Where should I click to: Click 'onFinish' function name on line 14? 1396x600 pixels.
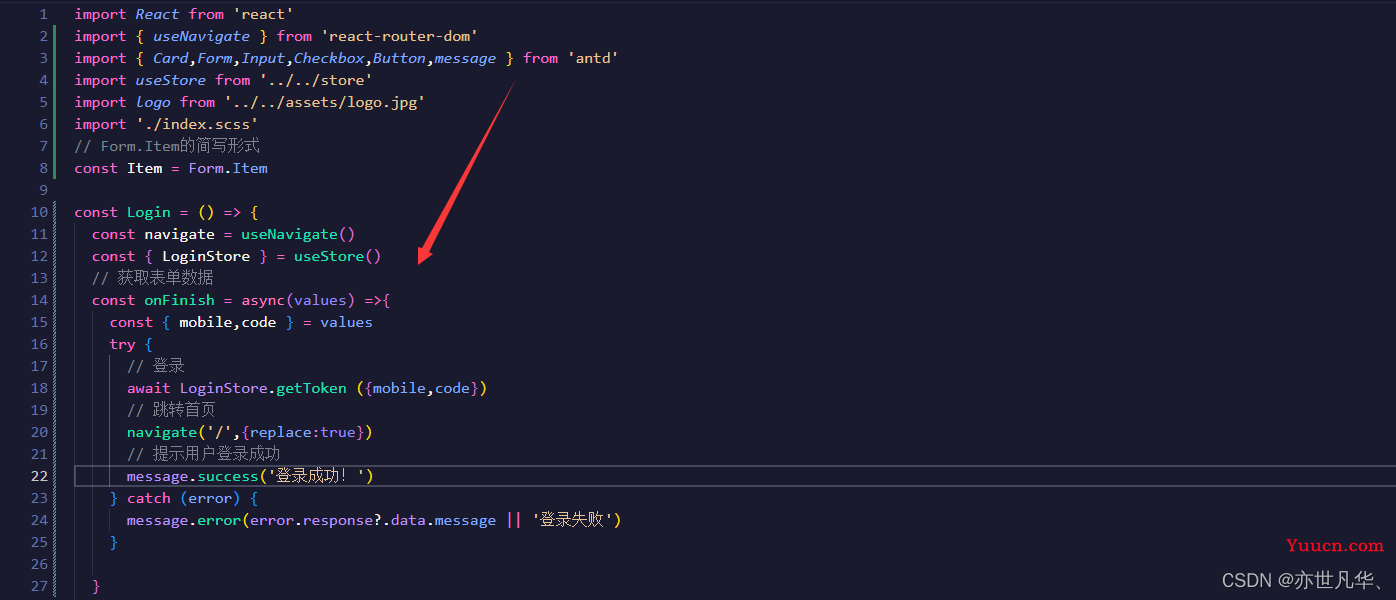(179, 300)
